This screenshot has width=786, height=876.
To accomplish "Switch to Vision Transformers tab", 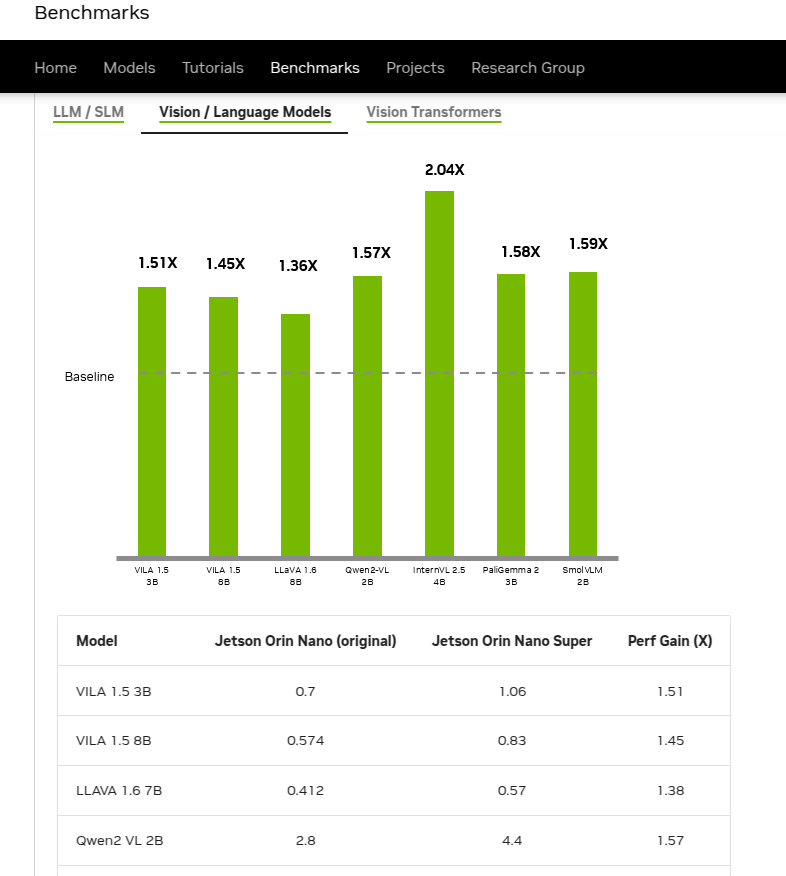I will (x=434, y=112).
